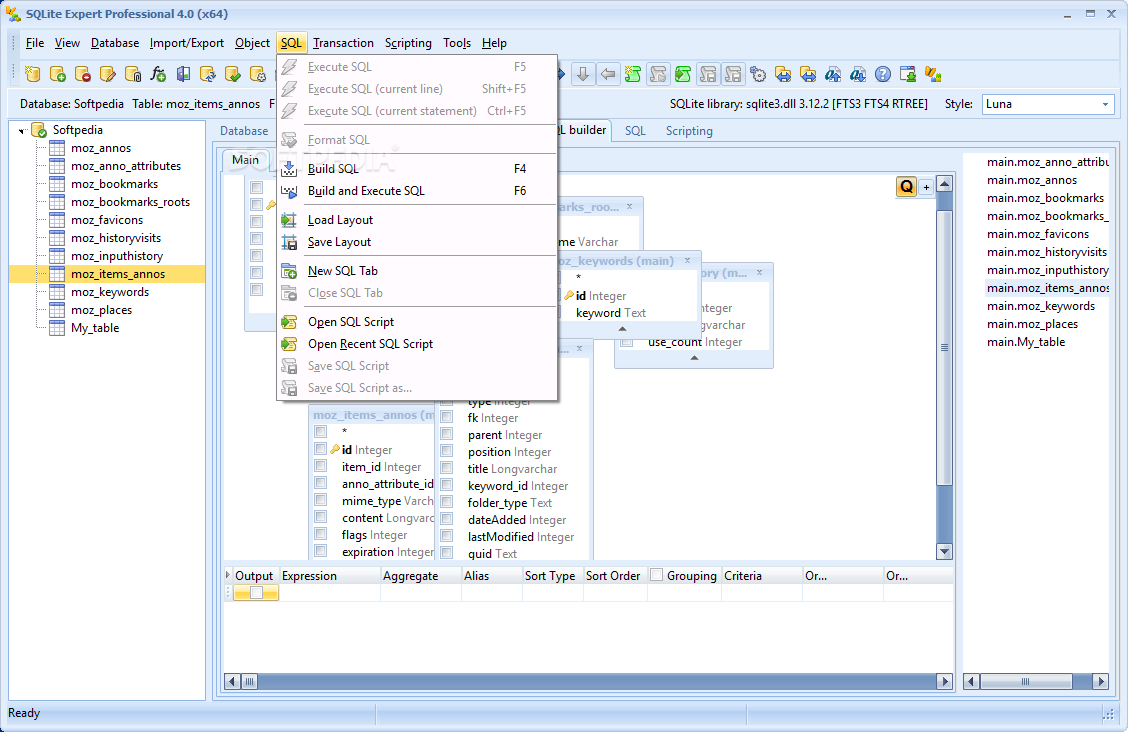Tick the id checkbox in moz_items_annos
Screen dimensions: 1128x732
321,449
